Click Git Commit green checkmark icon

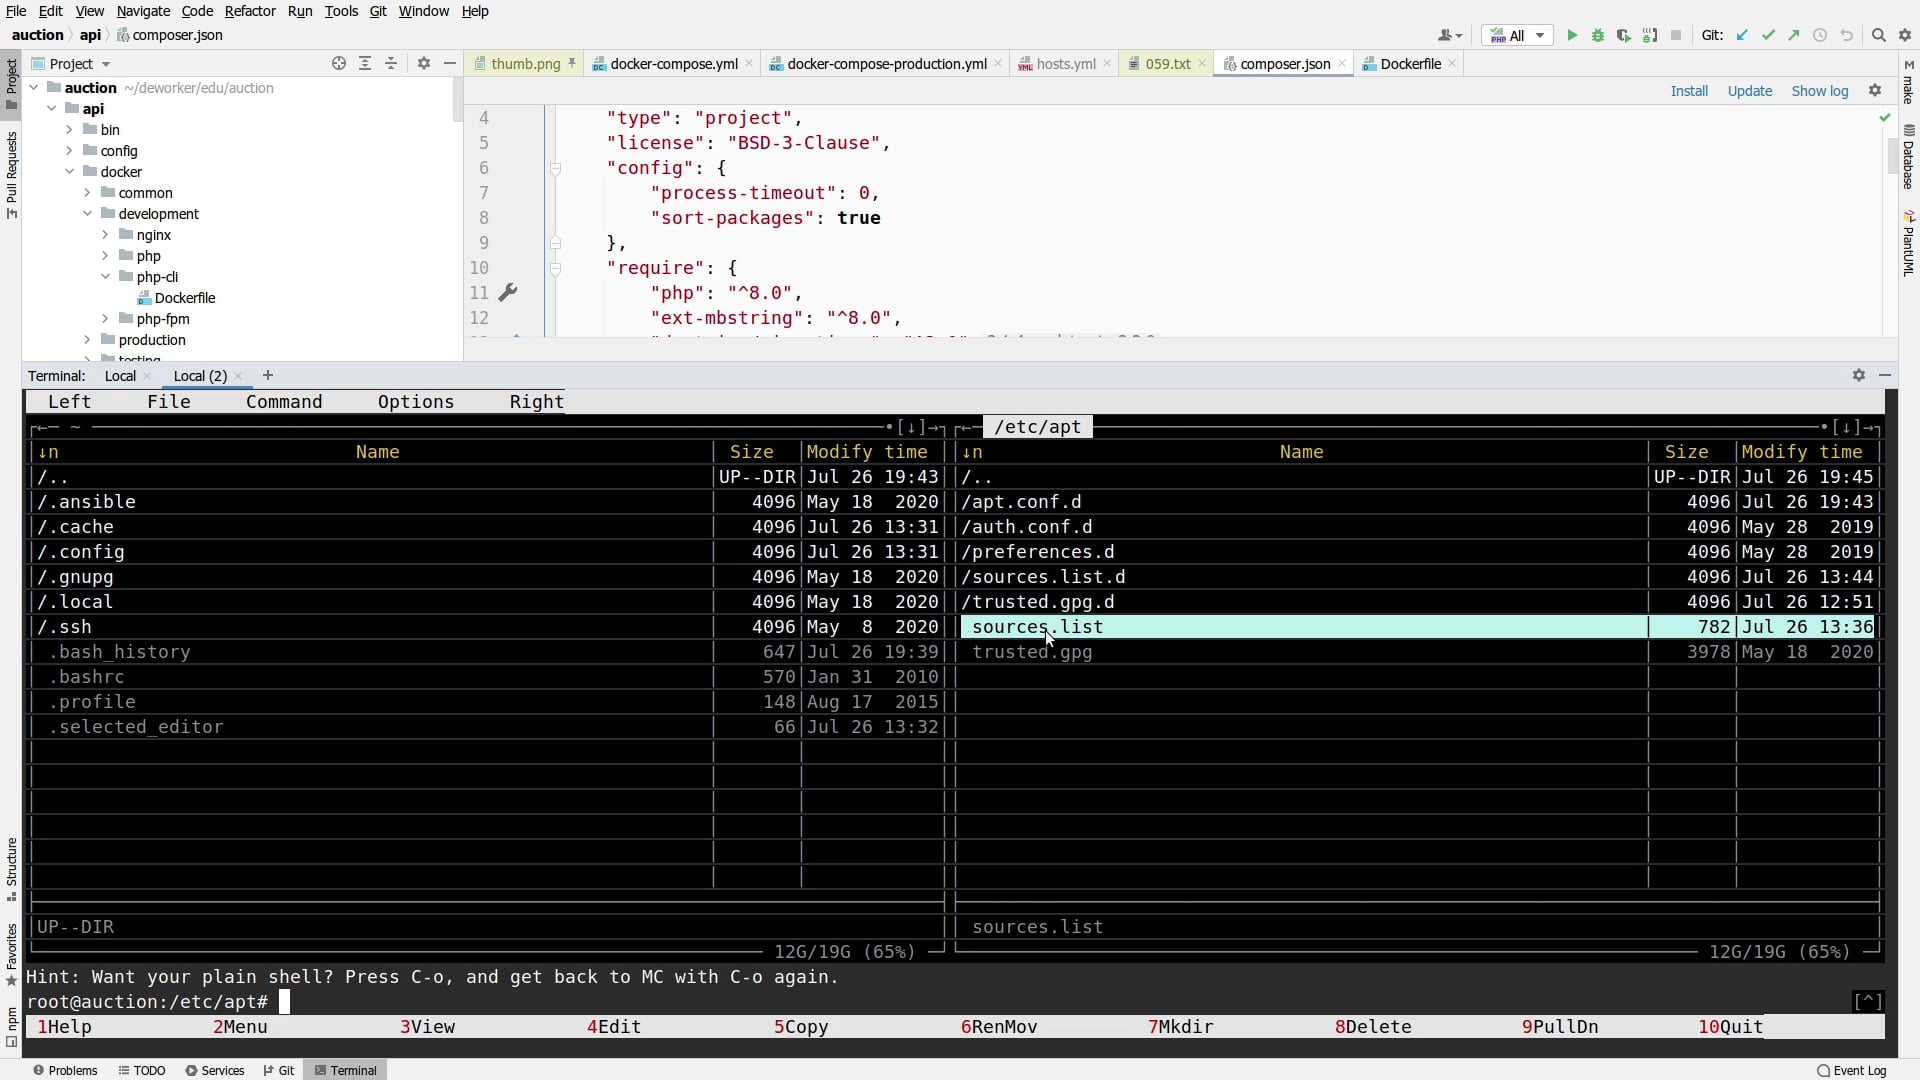pyautogui.click(x=1768, y=36)
